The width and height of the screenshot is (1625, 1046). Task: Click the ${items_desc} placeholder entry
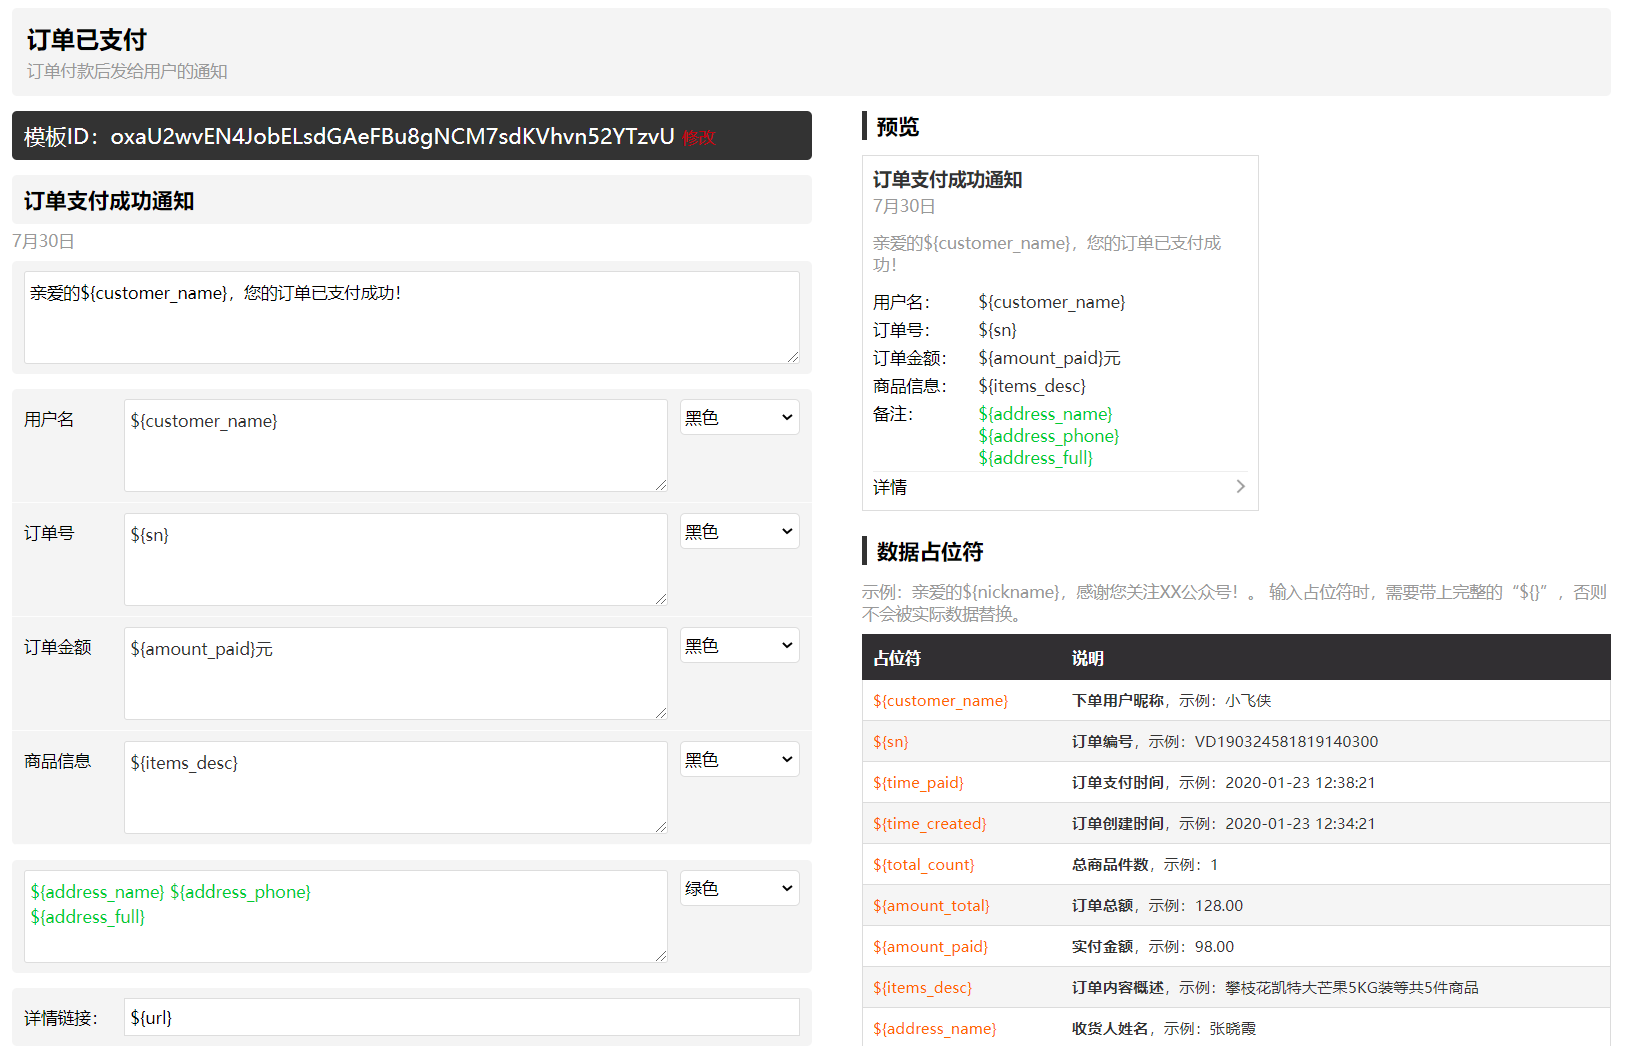[922, 988]
